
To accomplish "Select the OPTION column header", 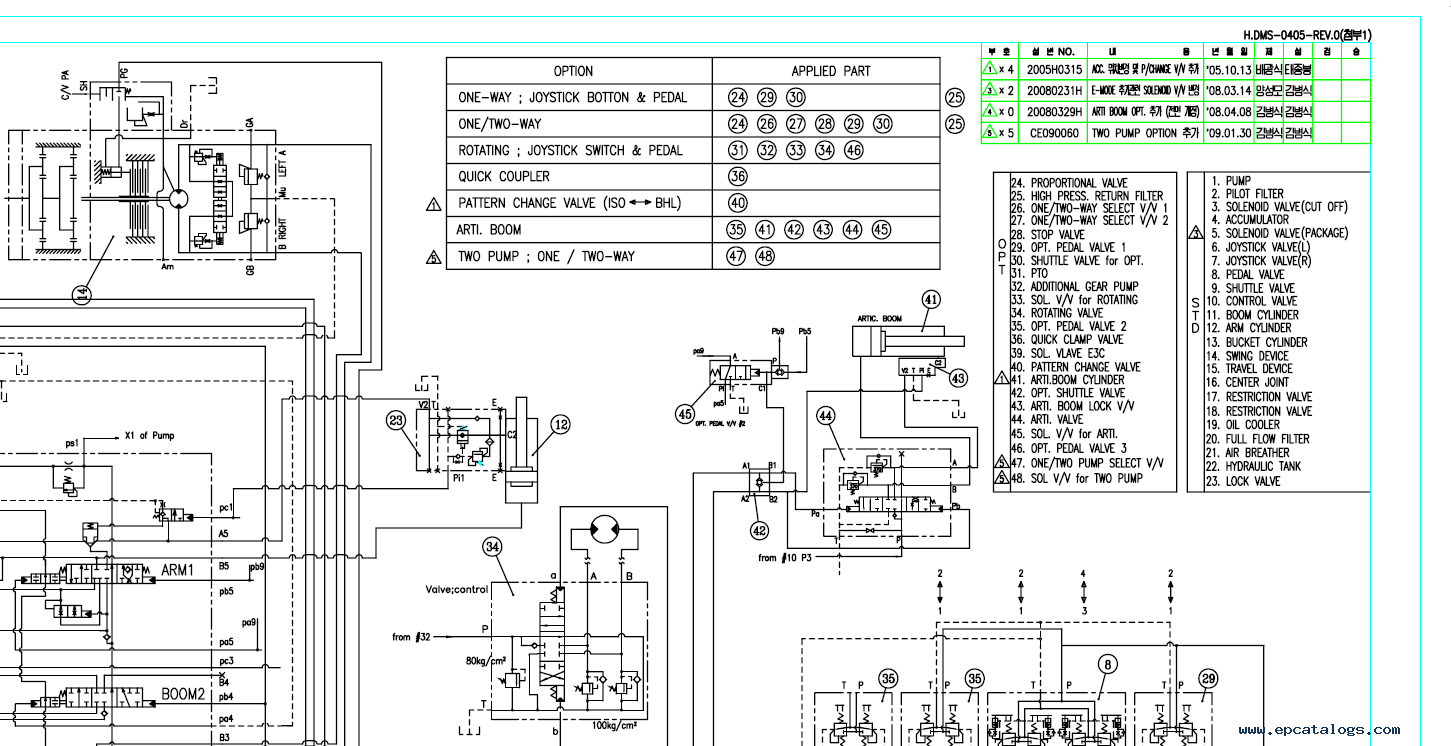I will click(x=573, y=71).
